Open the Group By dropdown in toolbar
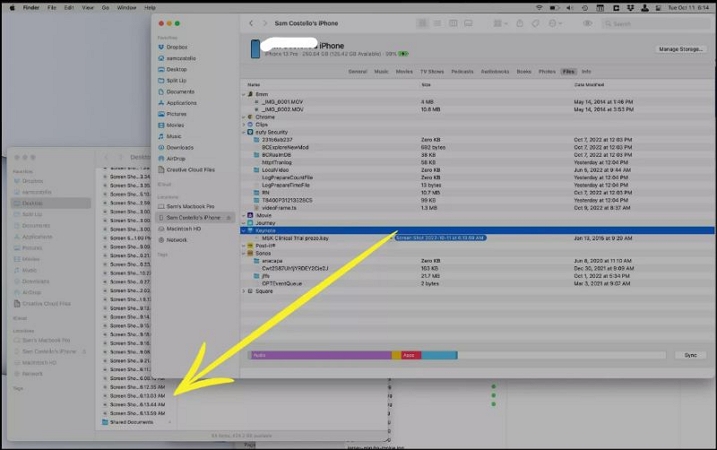 tap(500, 23)
